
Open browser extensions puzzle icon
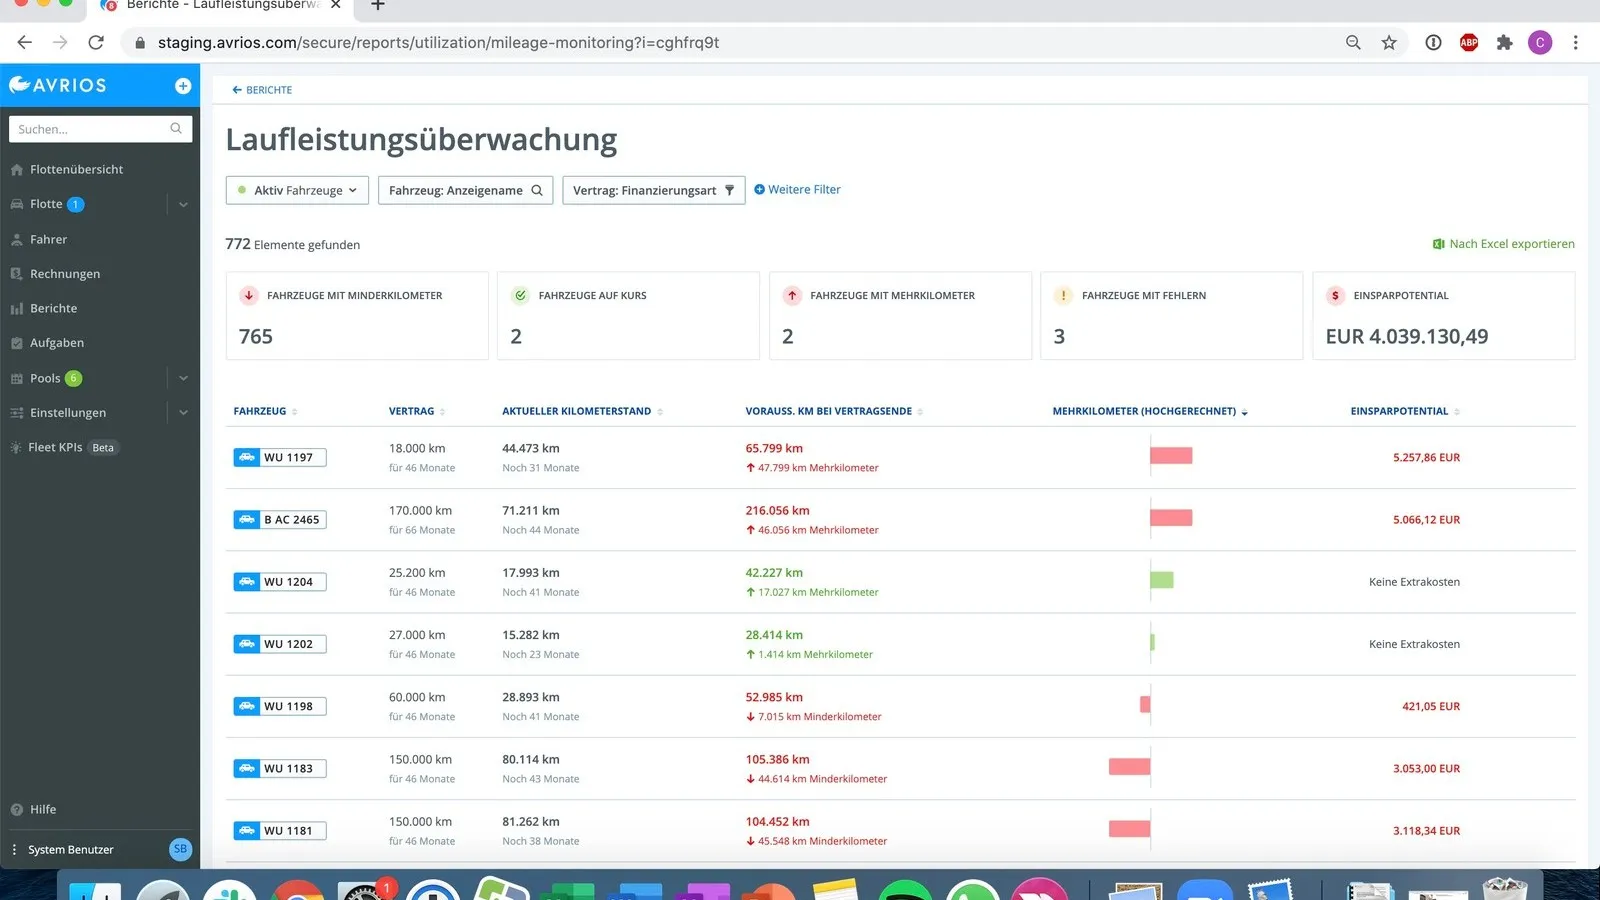(x=1504, y=43)
